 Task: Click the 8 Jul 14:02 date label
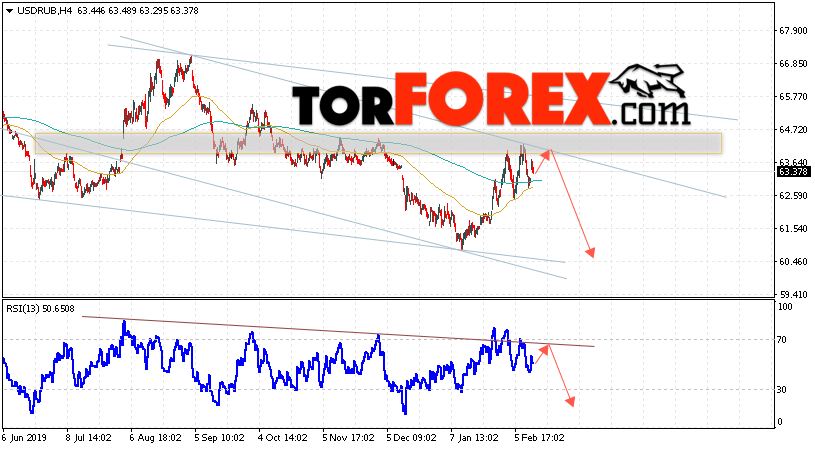coord(89,438)
